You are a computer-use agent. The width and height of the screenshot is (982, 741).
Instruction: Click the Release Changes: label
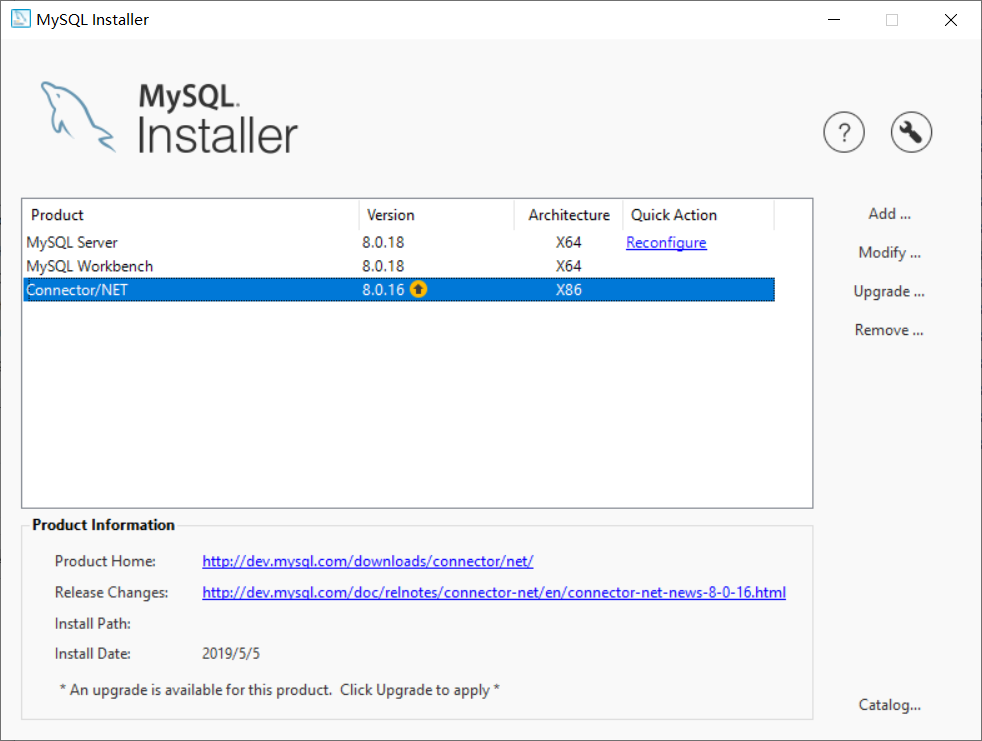[111, 593]
